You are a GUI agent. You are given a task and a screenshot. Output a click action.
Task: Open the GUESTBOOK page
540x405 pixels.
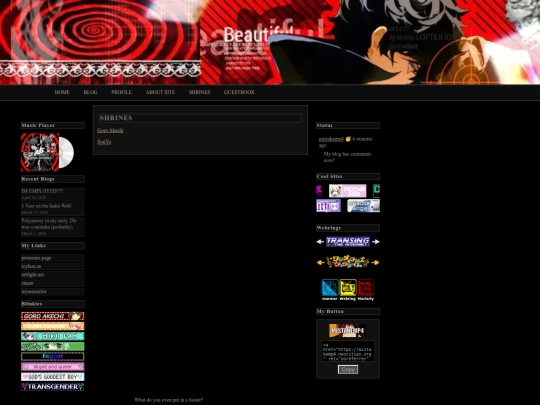239,92
